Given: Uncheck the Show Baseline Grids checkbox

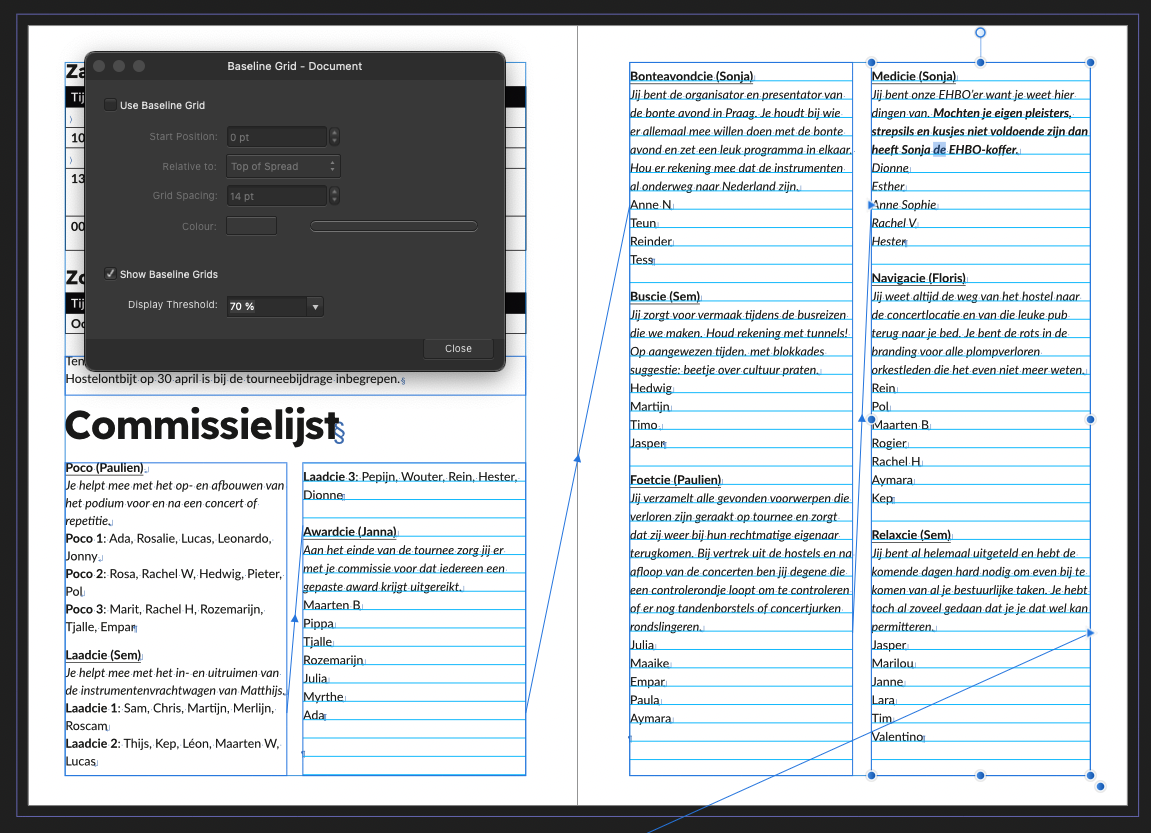Looking at the screenshot, I should [110, 274].
